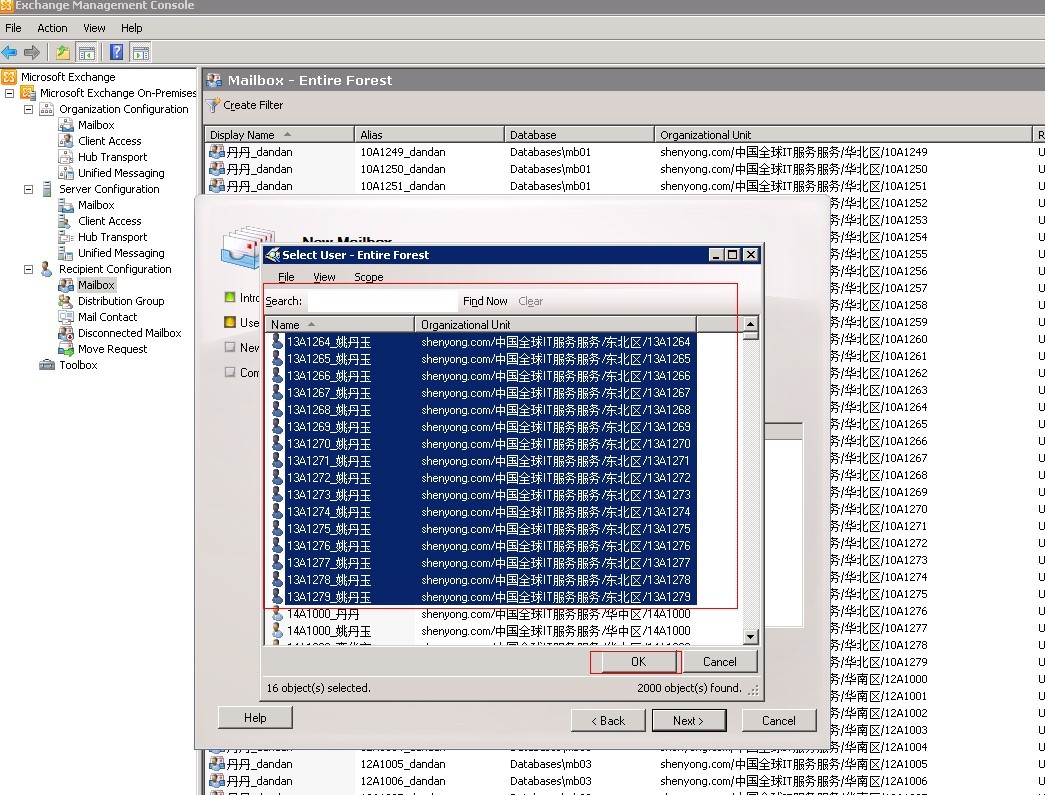Select the Microsoft Exchange root node icon
1045x795 pixels.
click(x=9, y=77)
